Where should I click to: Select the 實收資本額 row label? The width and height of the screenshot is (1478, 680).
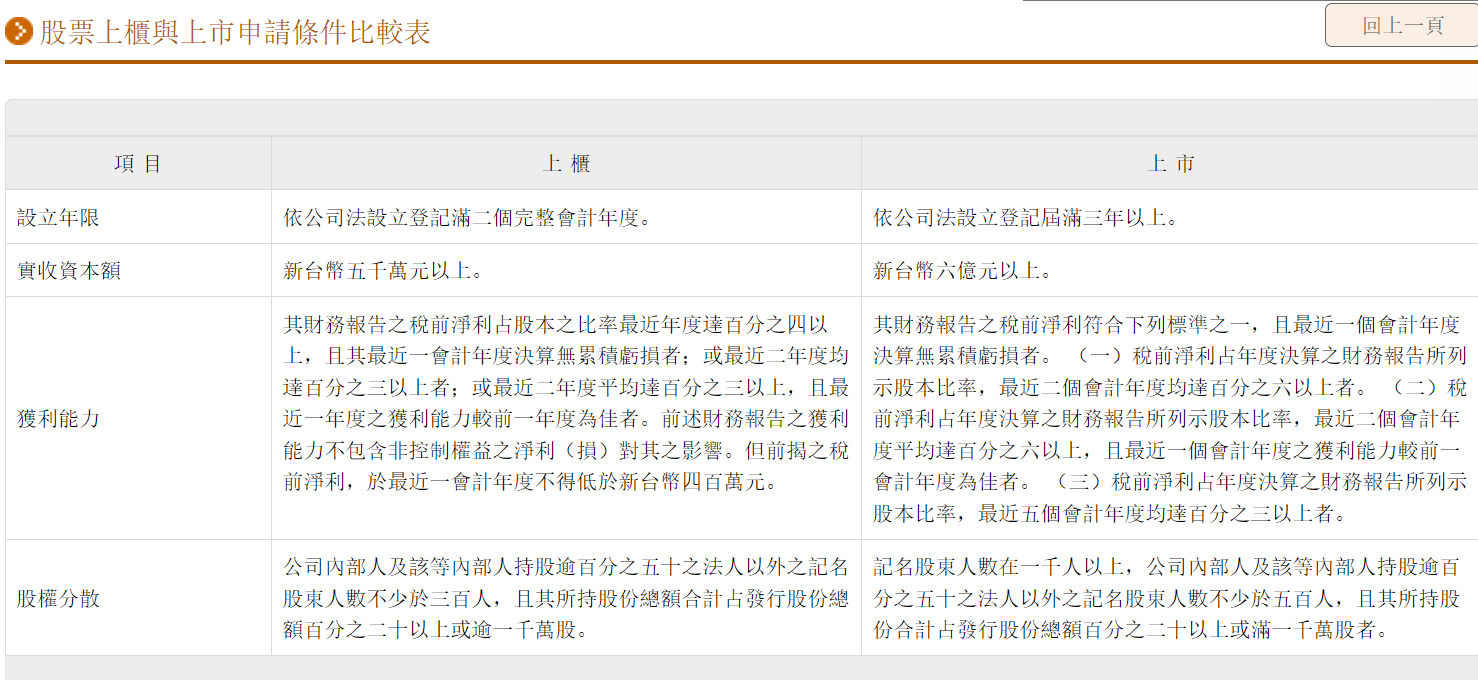(x=69, y=271)
